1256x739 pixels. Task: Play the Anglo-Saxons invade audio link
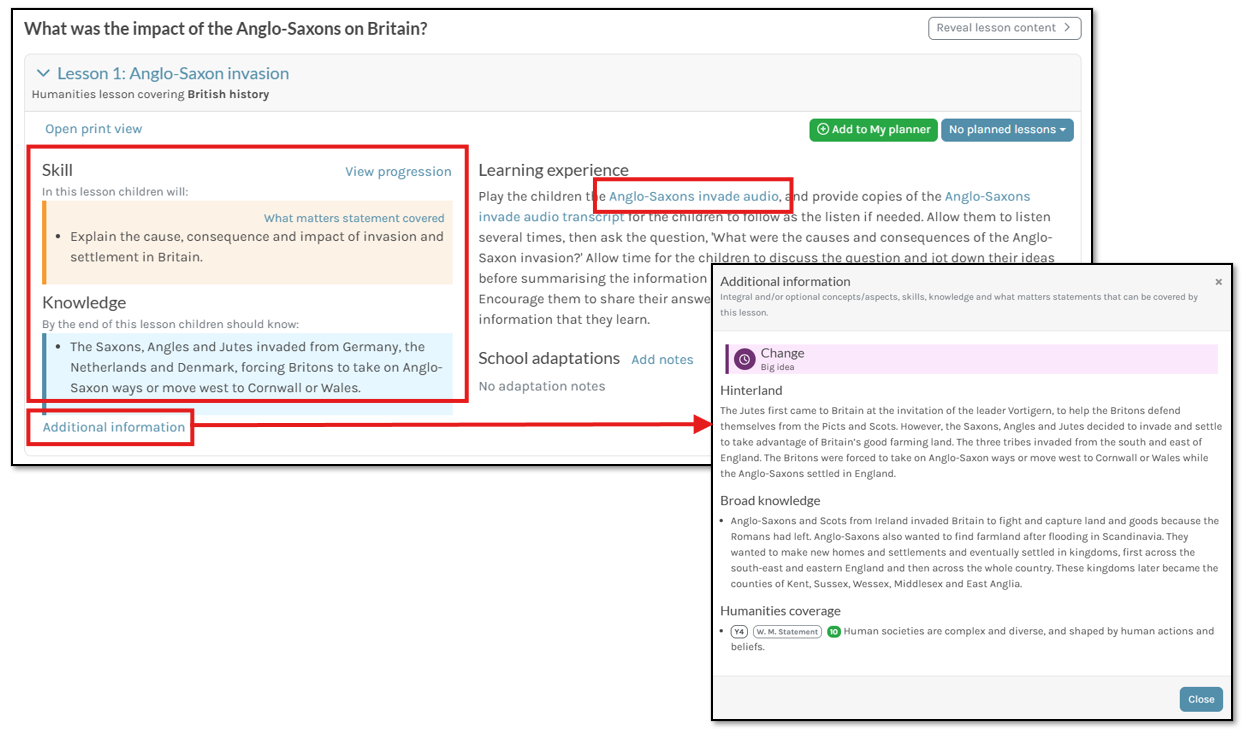(x=693, y=196)
